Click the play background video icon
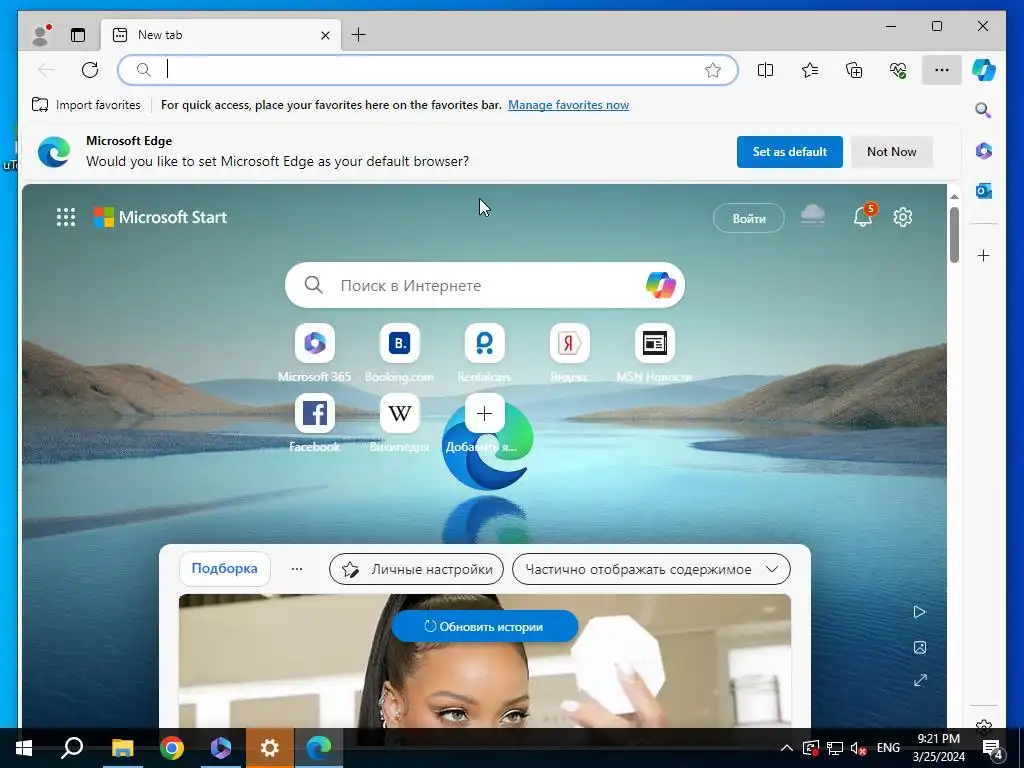Image resolution: width=1024 pixels, height=768 pixels. click(920, 612)
